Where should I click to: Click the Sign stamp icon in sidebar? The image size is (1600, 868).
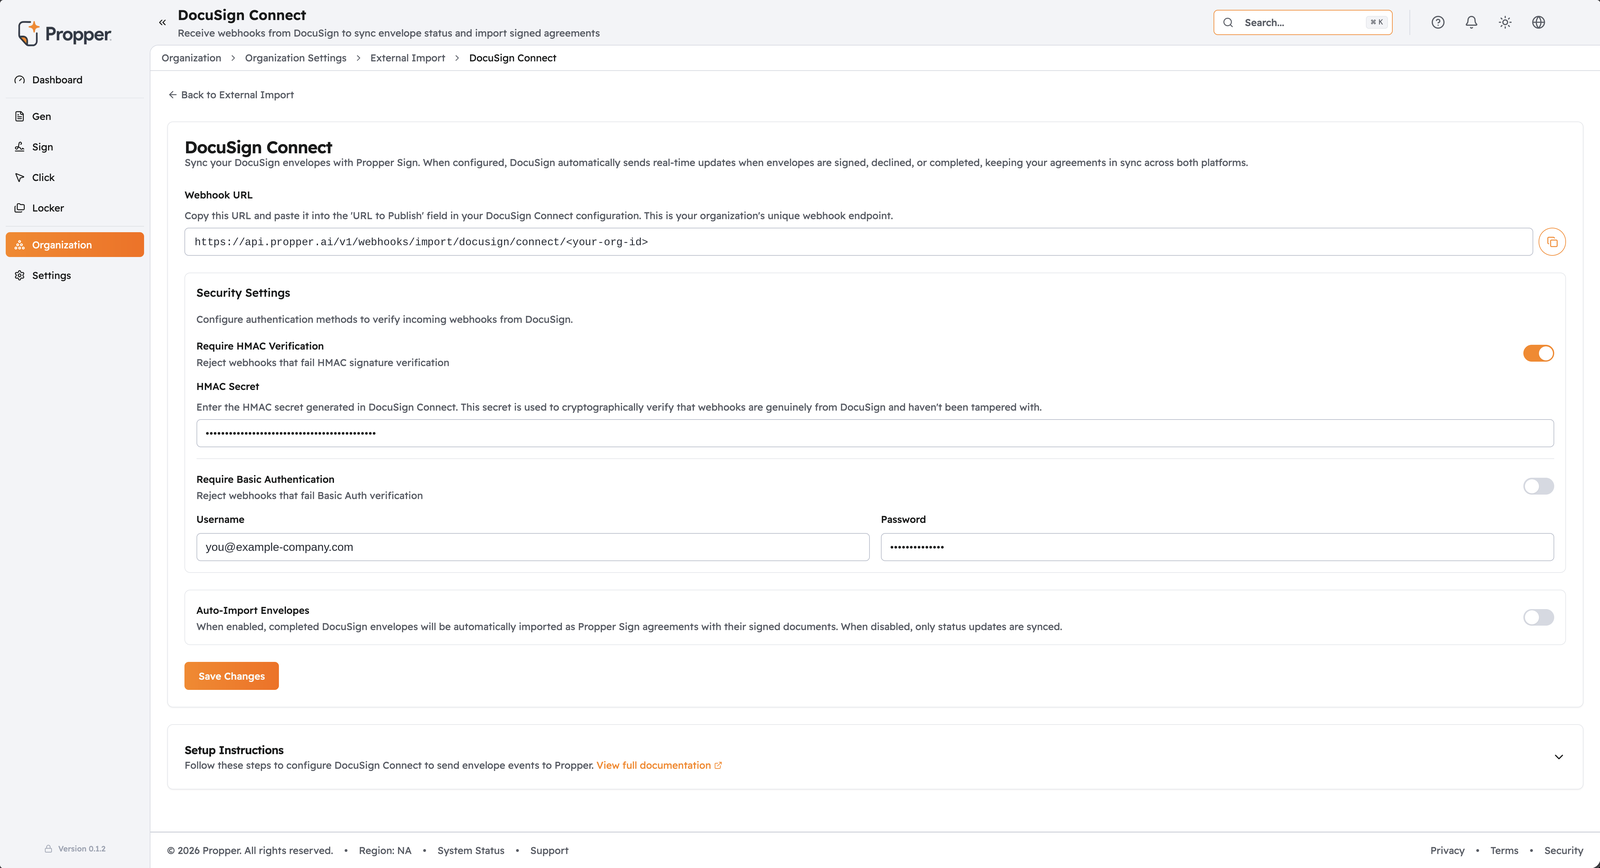[19, 147]
